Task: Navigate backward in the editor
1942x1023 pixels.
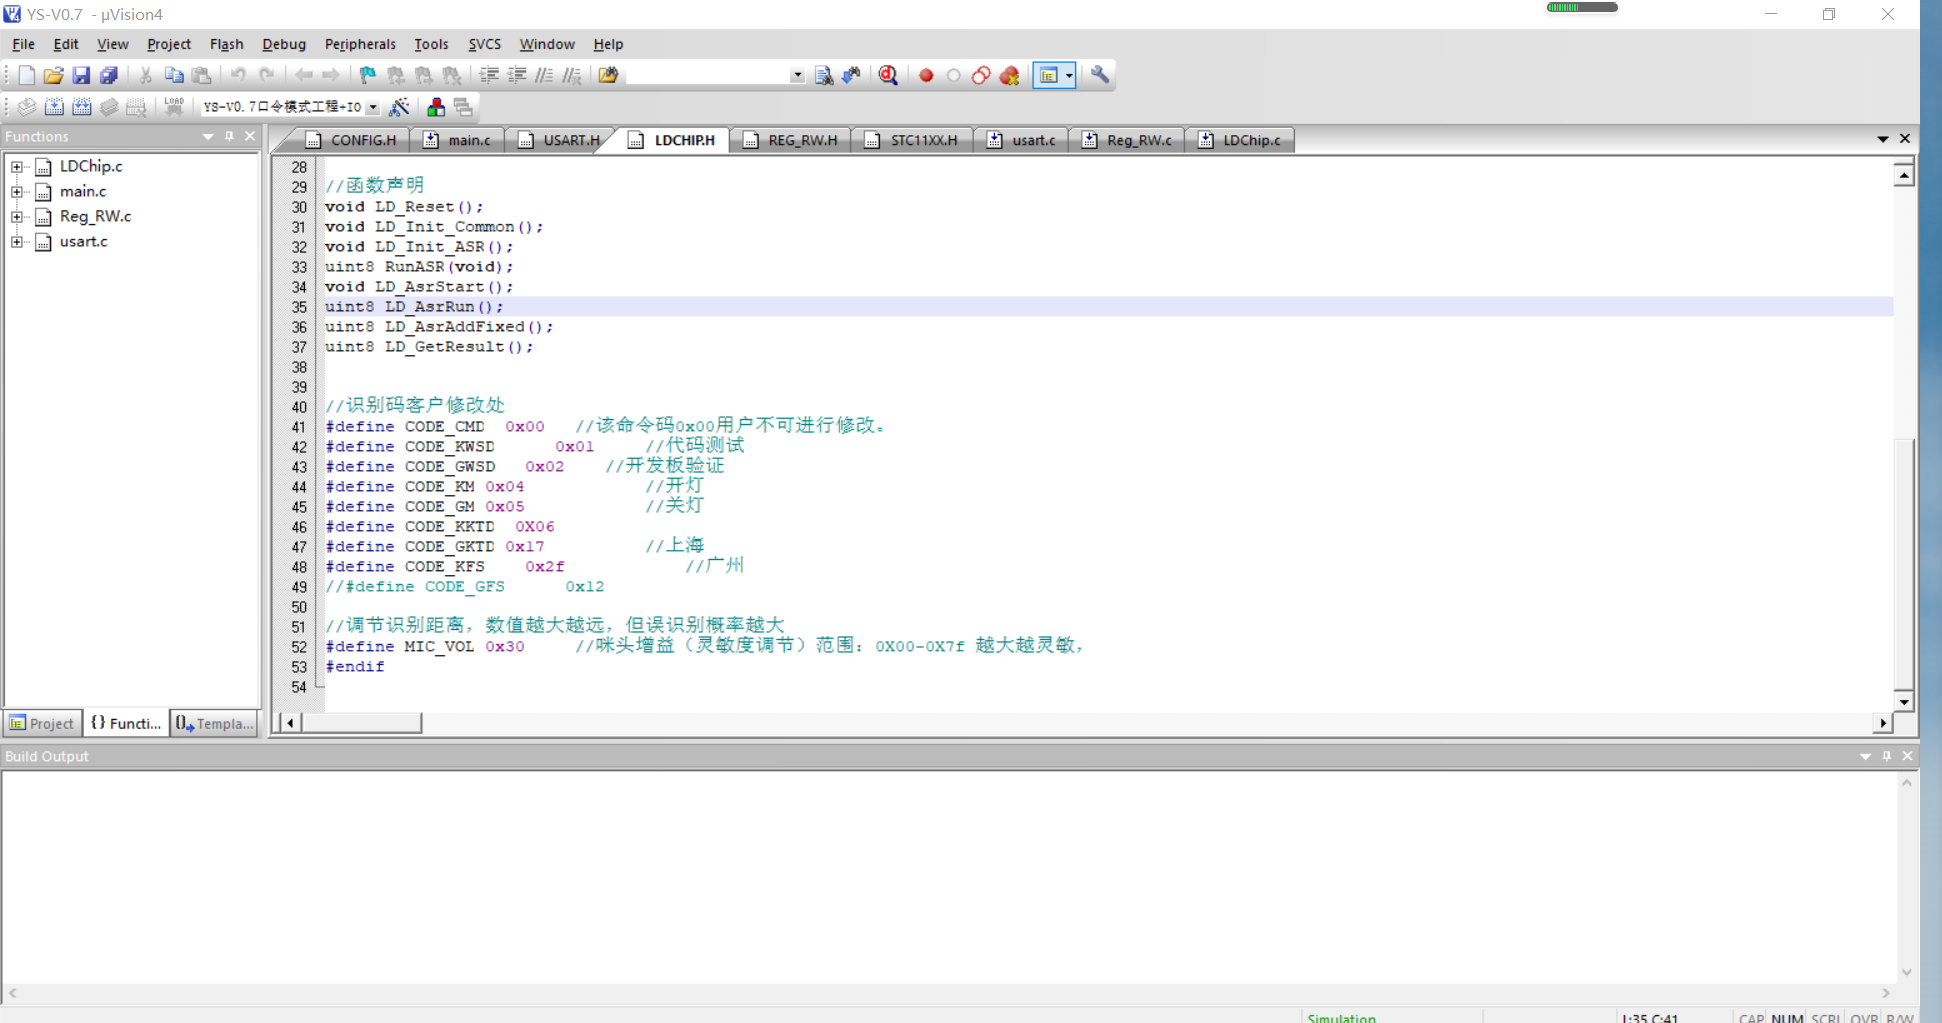Action: point(304,75)
